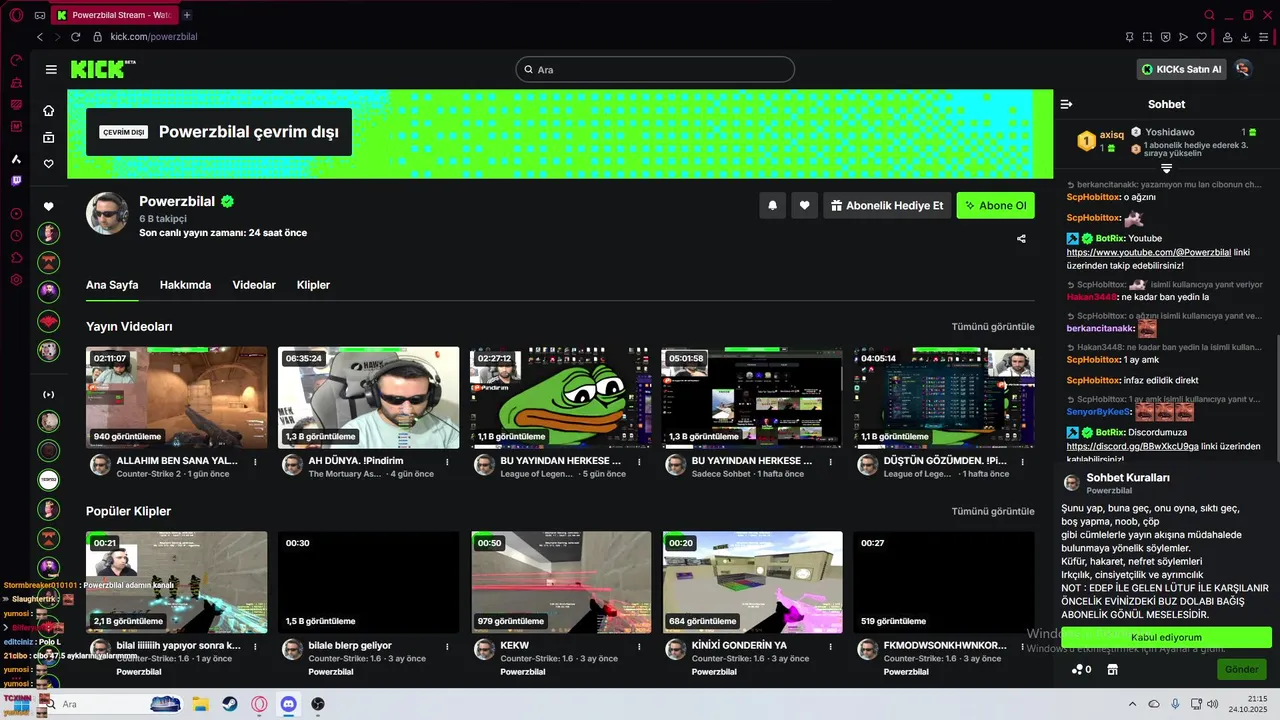View all Yayın Videoları via Tümünü görüntüle
This screenshot has width=1280, height=720.
[x=993, y=327]
